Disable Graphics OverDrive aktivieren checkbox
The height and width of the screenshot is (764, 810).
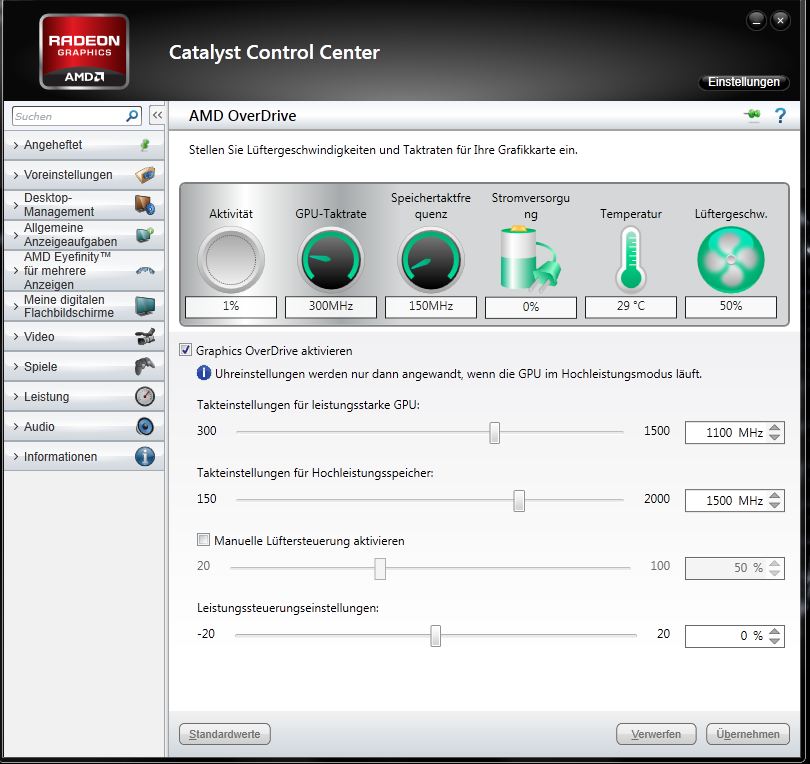coord(185,350)
